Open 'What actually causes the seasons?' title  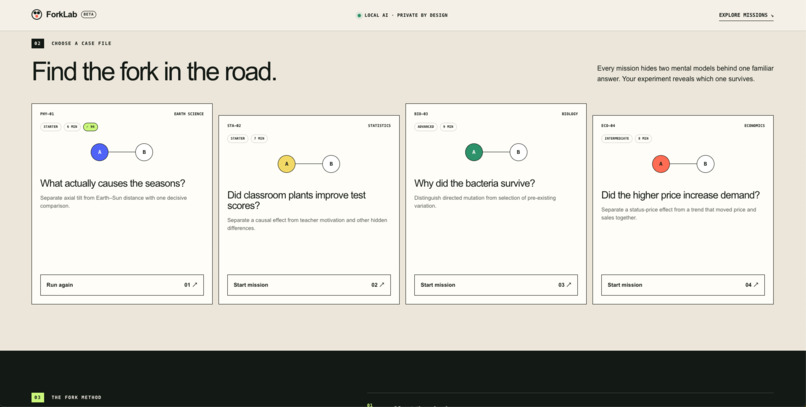113,183
